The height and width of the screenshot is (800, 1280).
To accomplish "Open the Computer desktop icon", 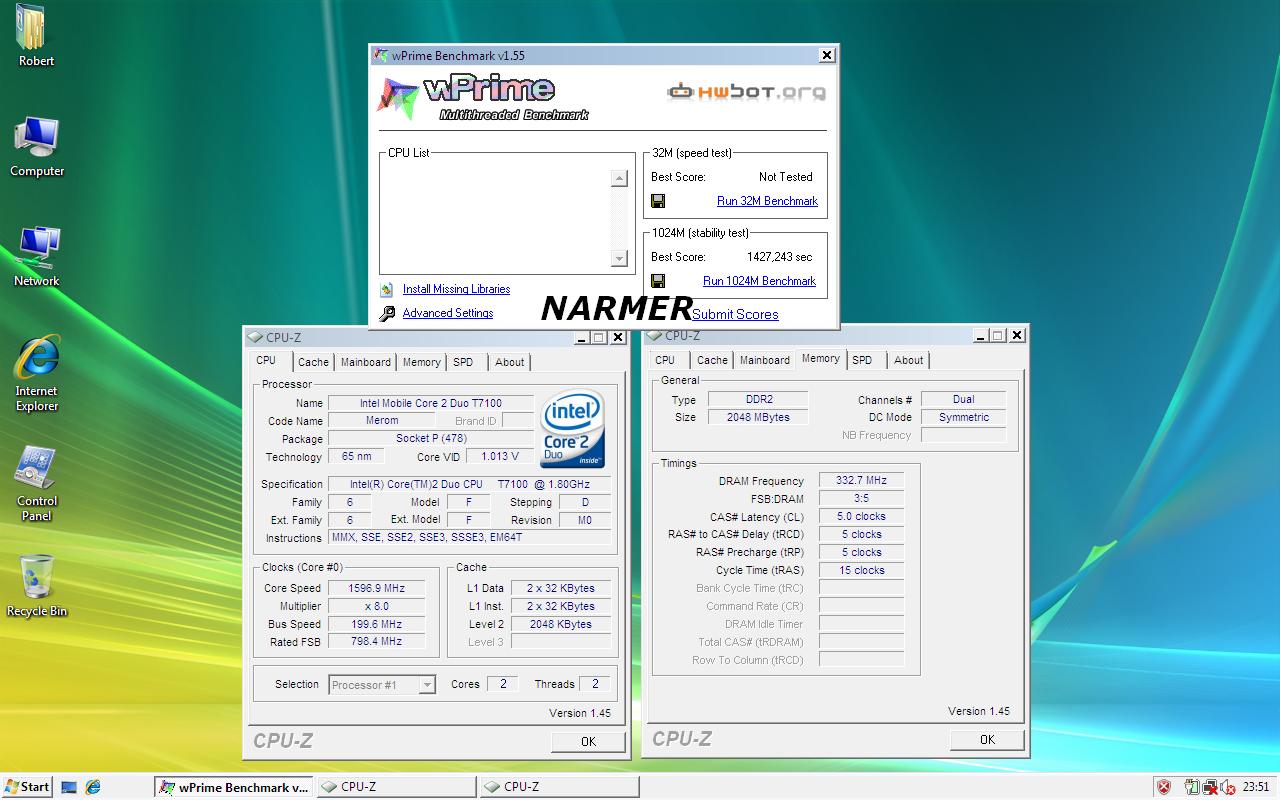I will (36, 146).
